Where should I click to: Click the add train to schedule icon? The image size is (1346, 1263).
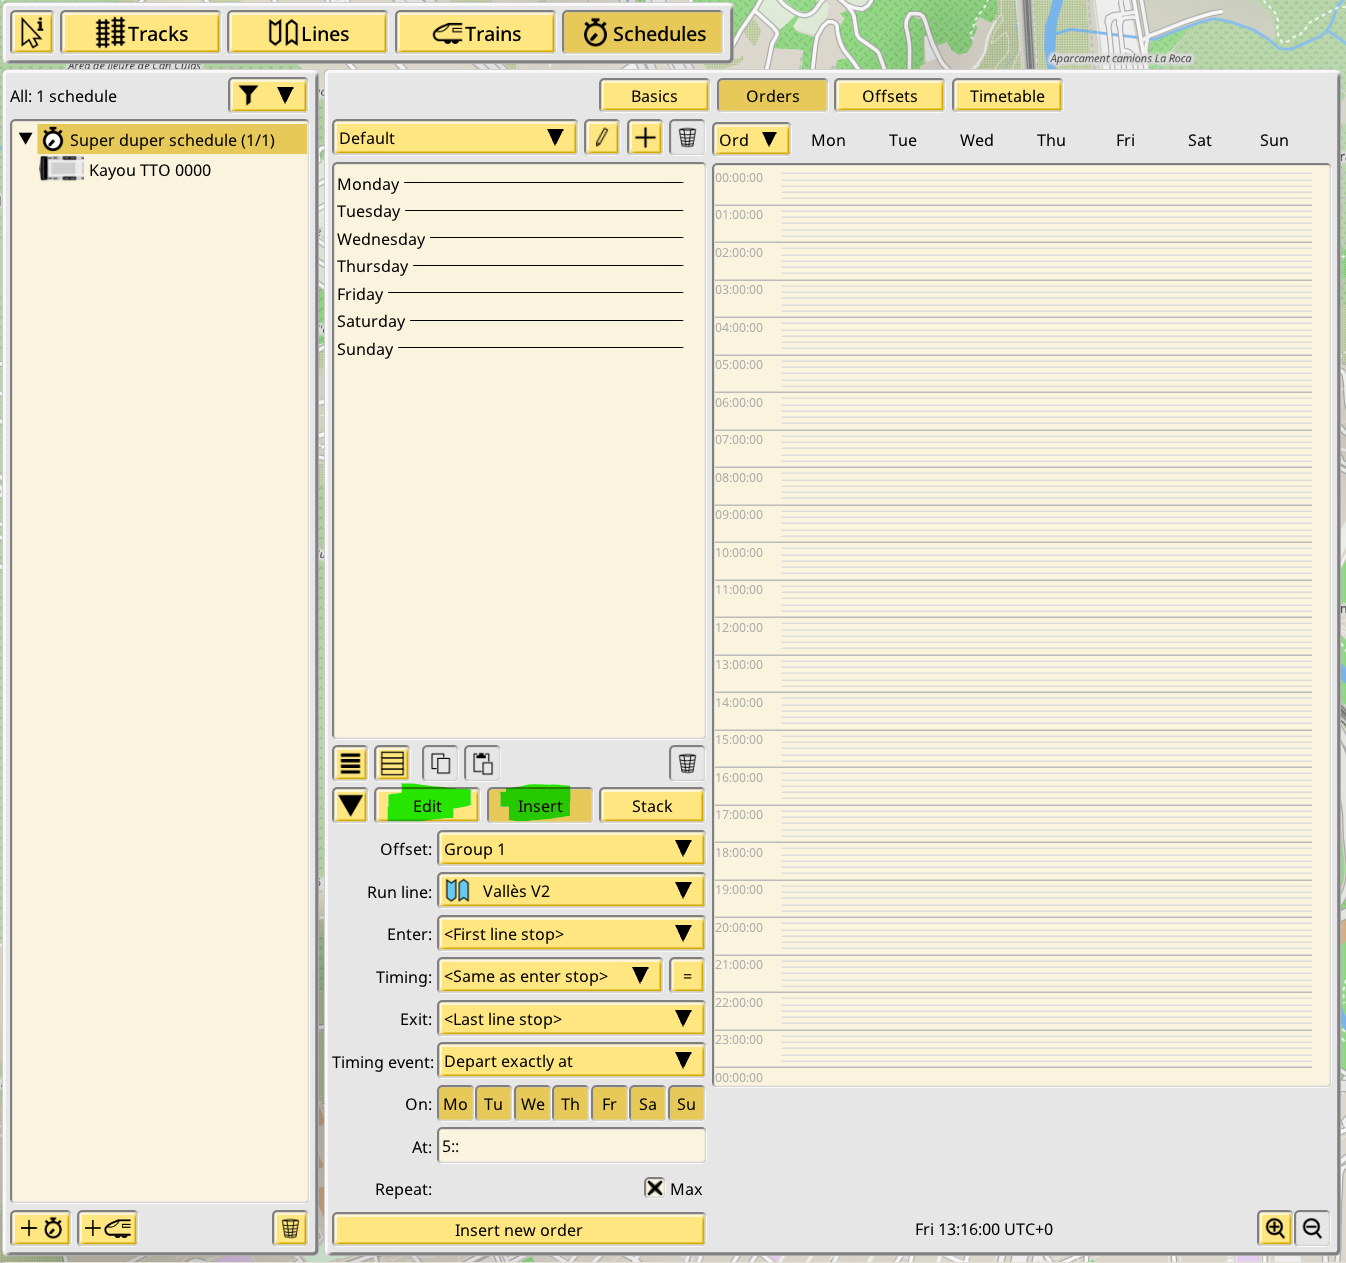click(107, 1228)
